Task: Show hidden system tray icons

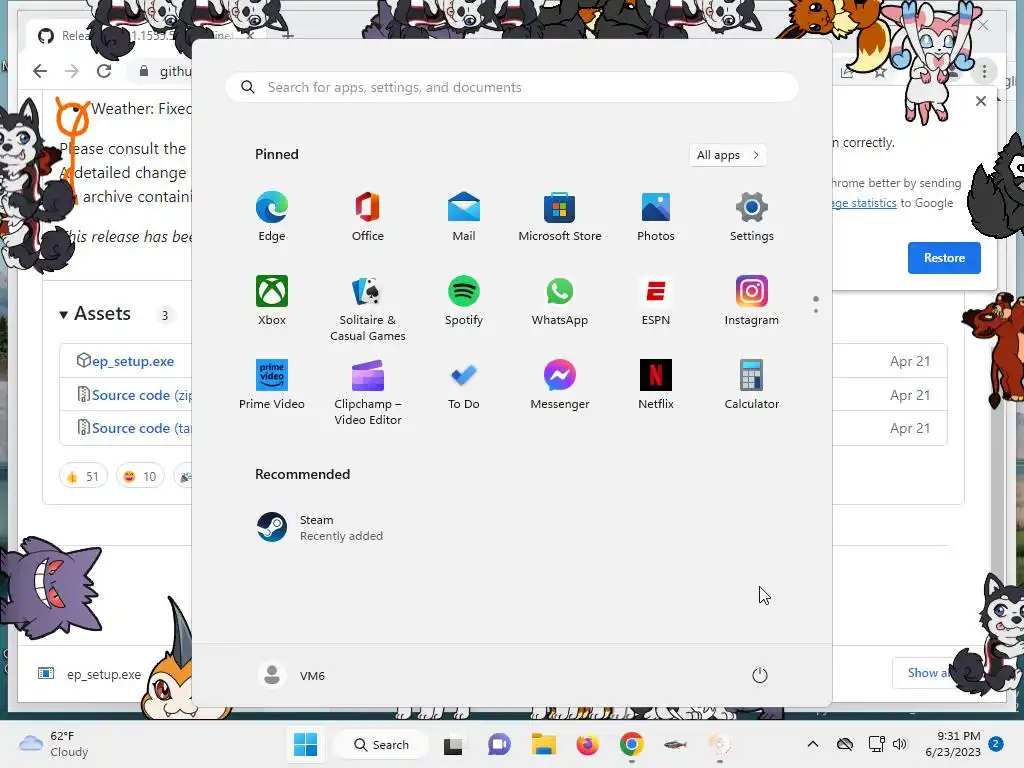Action: click(x=812, y=744)
